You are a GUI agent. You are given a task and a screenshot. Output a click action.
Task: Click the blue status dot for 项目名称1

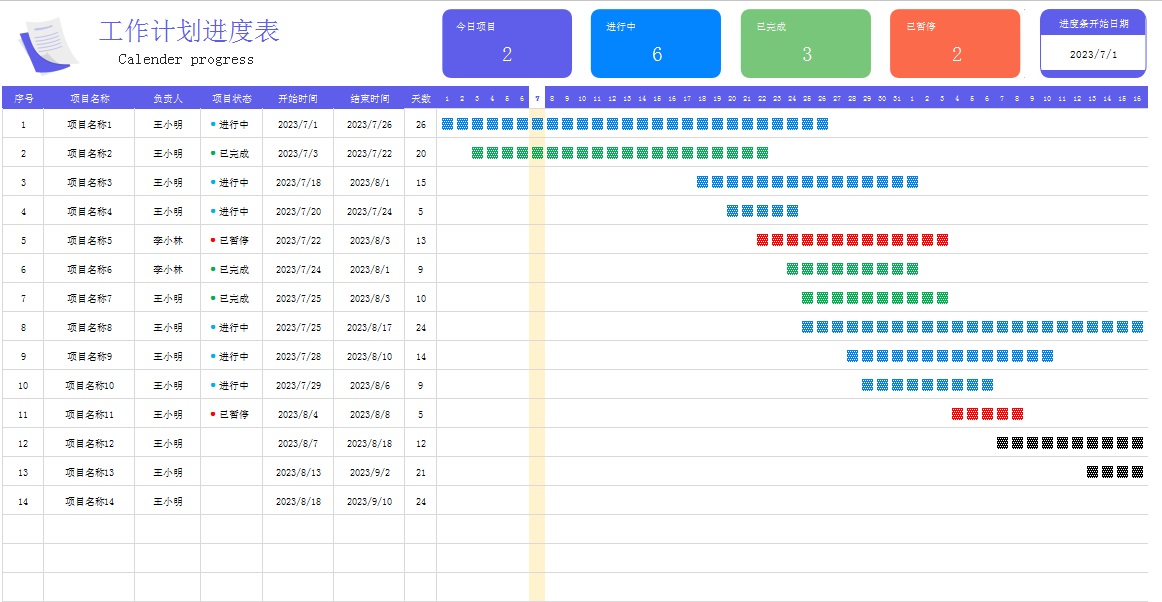pos(213,124)
